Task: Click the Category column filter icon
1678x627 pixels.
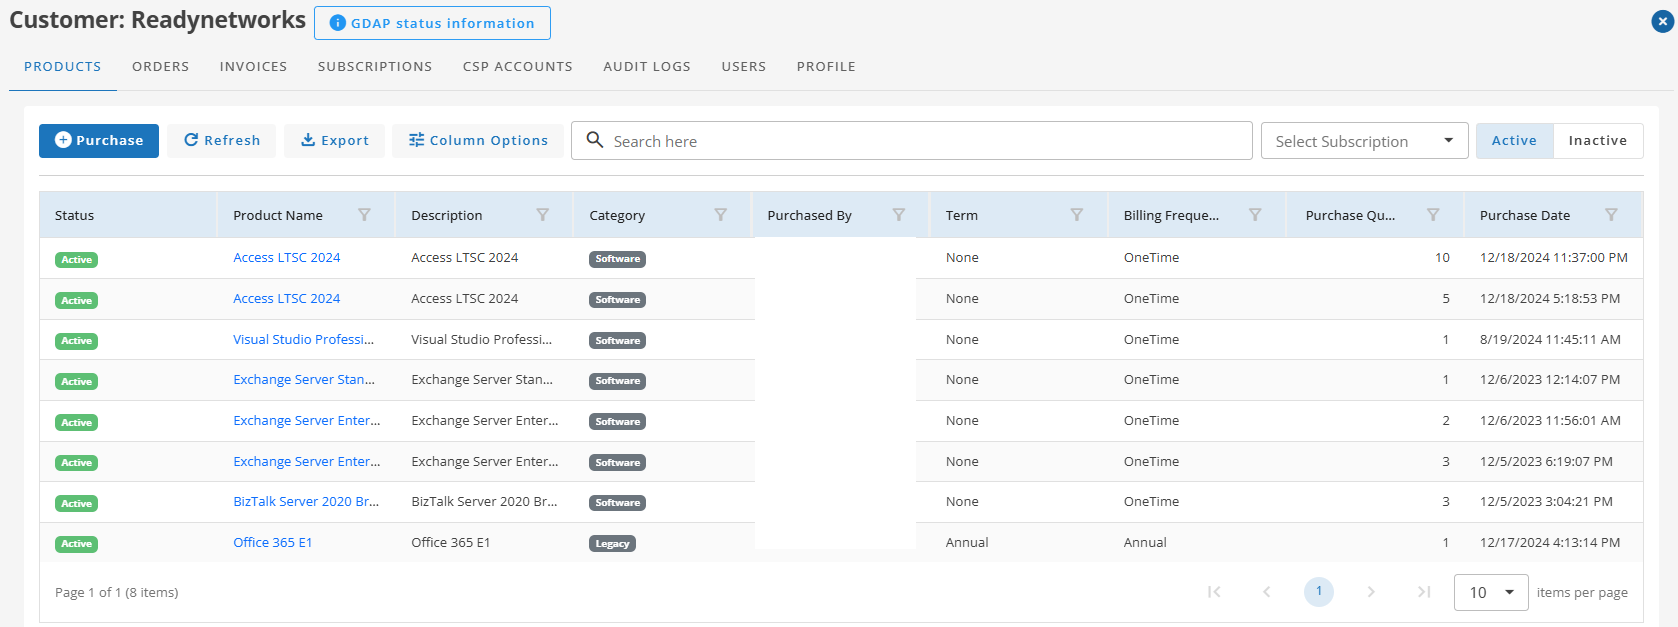Action: 720,215
